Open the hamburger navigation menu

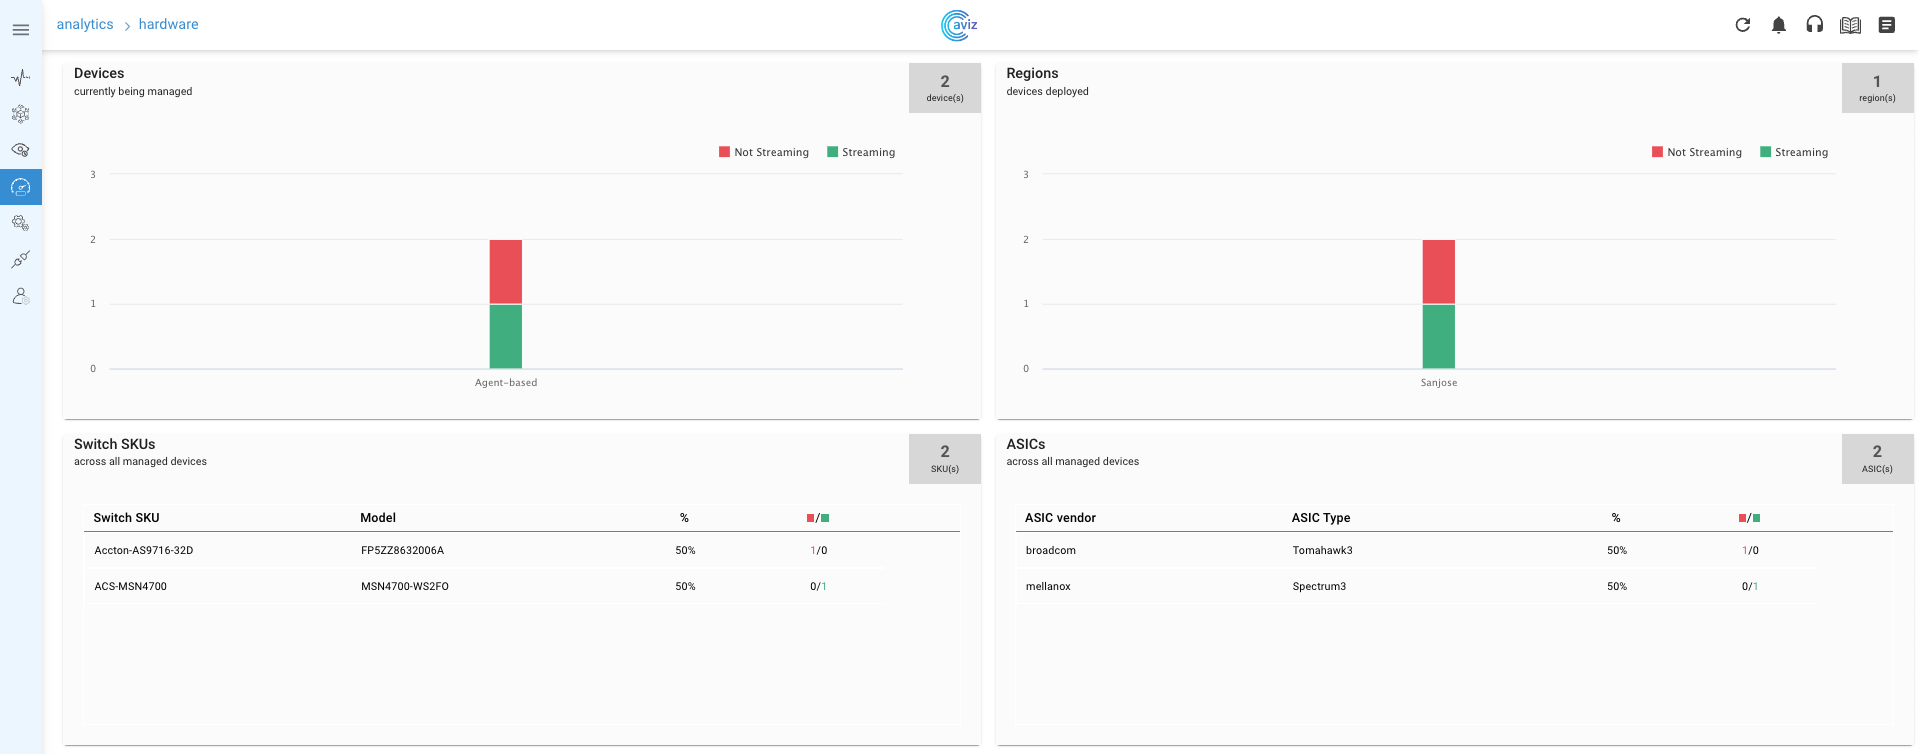tap(20, 30)
